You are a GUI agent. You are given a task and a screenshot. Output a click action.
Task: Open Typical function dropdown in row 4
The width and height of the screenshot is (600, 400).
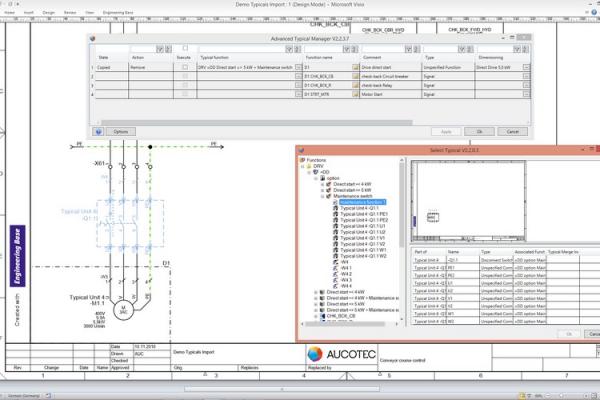pos(298,94)
